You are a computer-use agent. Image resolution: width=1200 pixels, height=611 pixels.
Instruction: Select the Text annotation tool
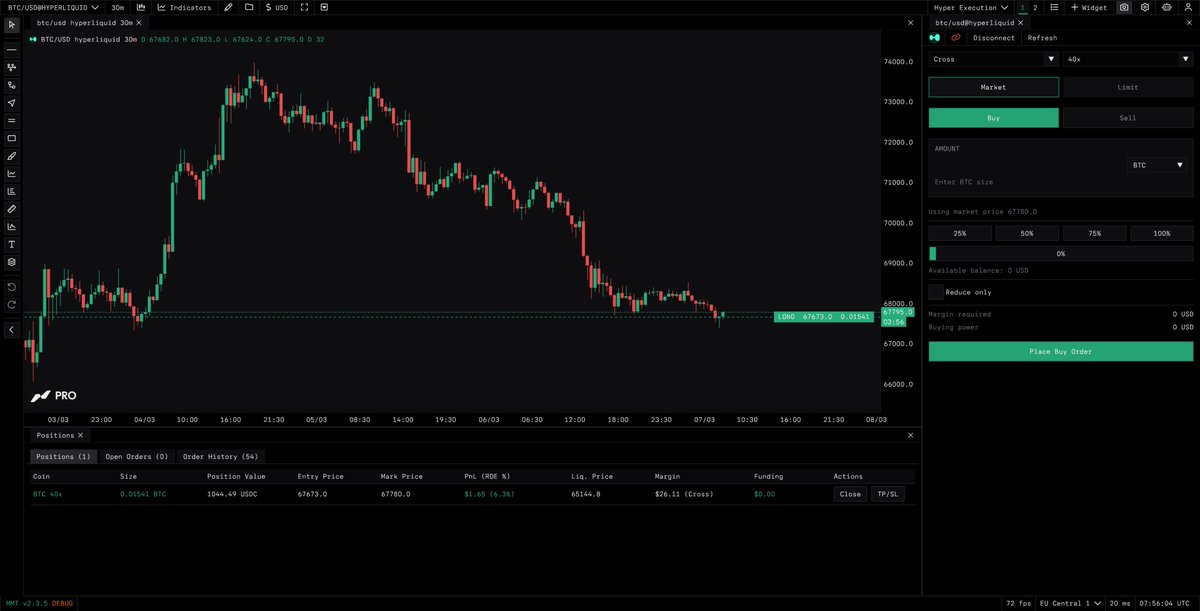[x=11, y=244]
